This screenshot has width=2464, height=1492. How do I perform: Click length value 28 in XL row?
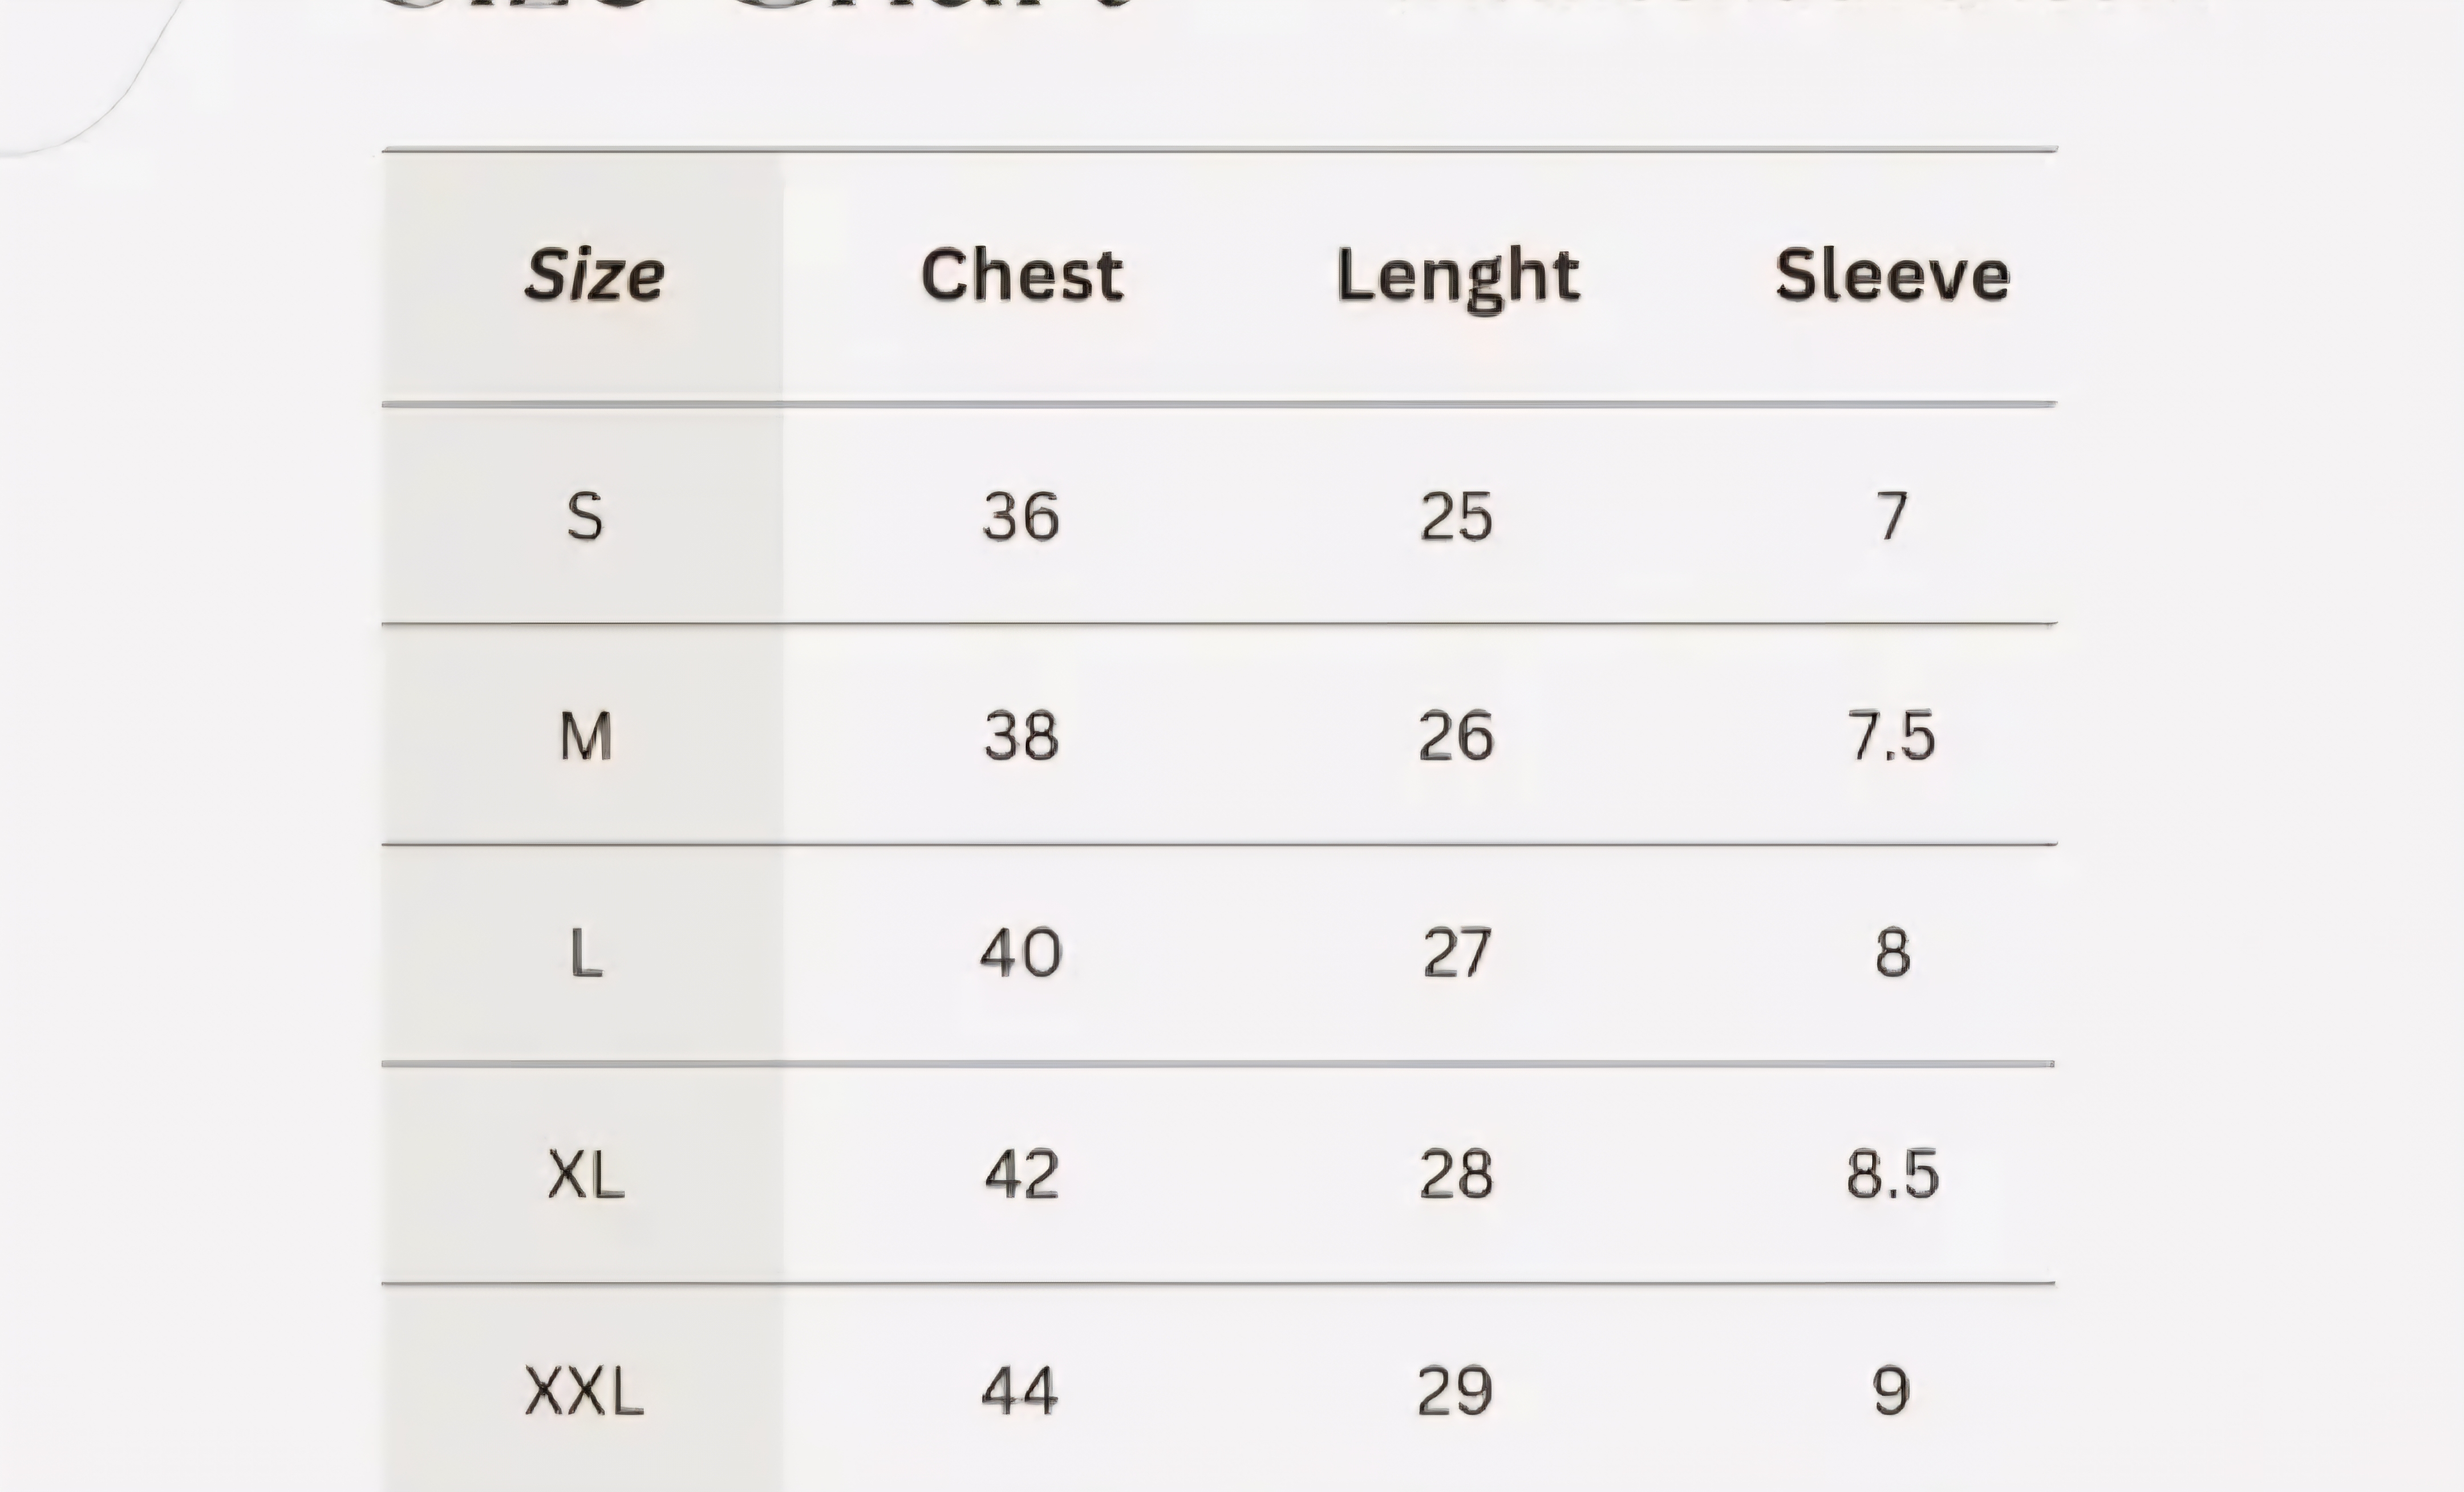click(1456, 1174)
